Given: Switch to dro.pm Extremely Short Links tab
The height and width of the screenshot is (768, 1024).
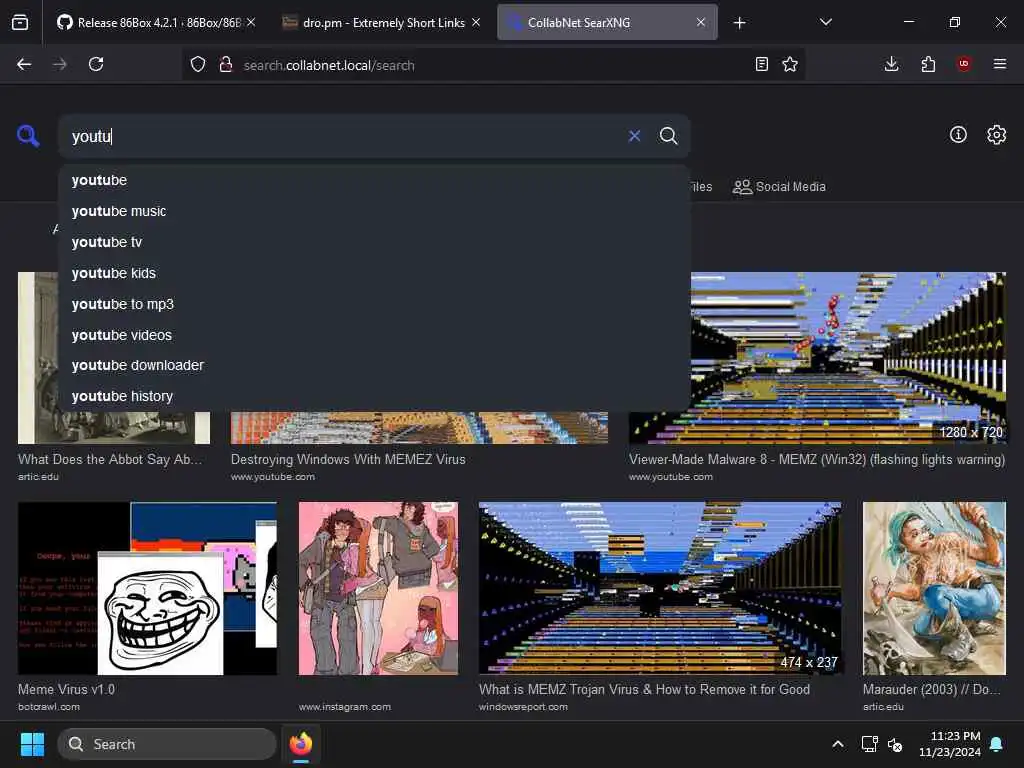Looking at the screenshot, I should click(x=381, y=22).
